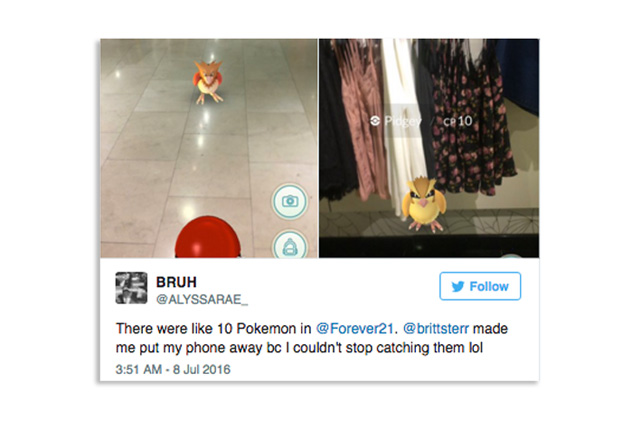Click the tweet text about 10 Pokemon
The image size is (641, 440).
(312, 338)
